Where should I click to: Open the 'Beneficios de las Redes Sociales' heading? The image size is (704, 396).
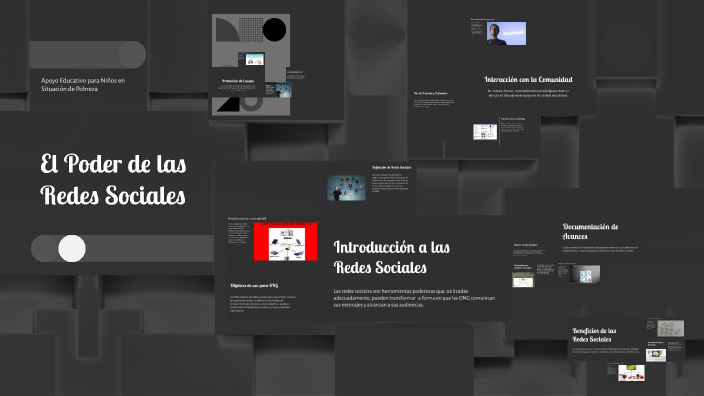pos(594,335)
